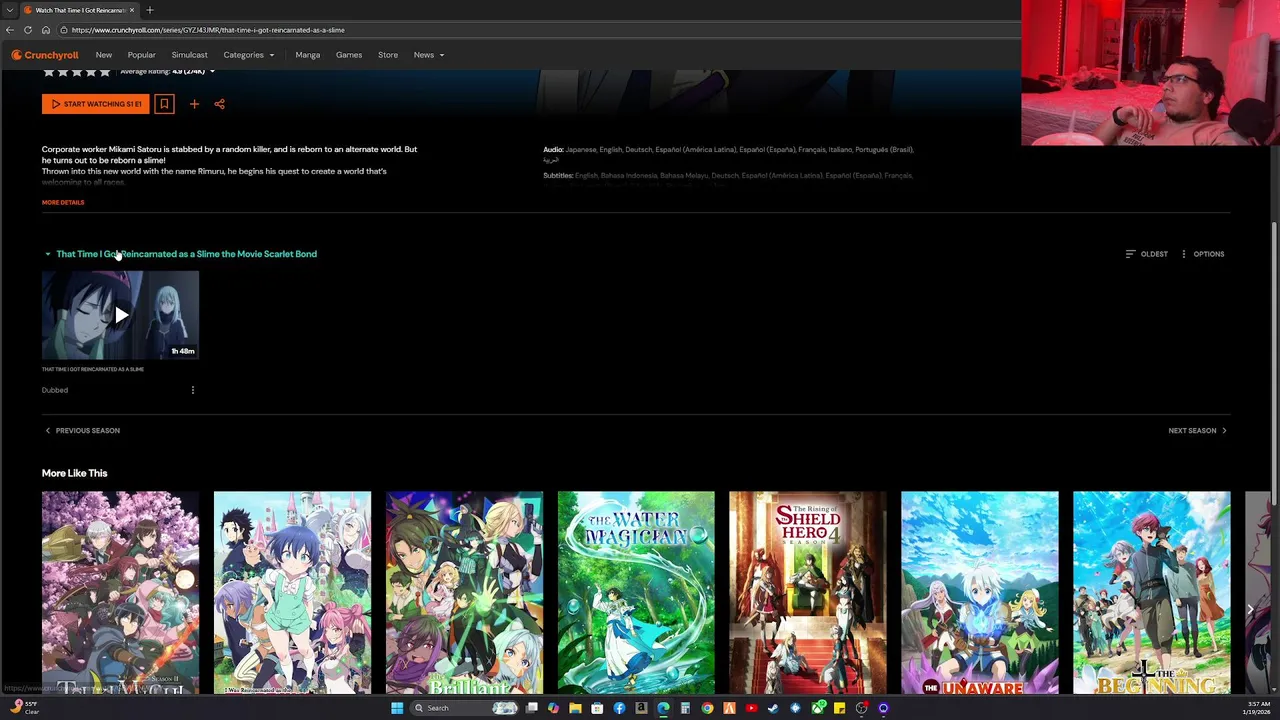This screenshot has height=720, width=1280.
Task: Expand the News dropdown
Action: click(x=429, y=55)
